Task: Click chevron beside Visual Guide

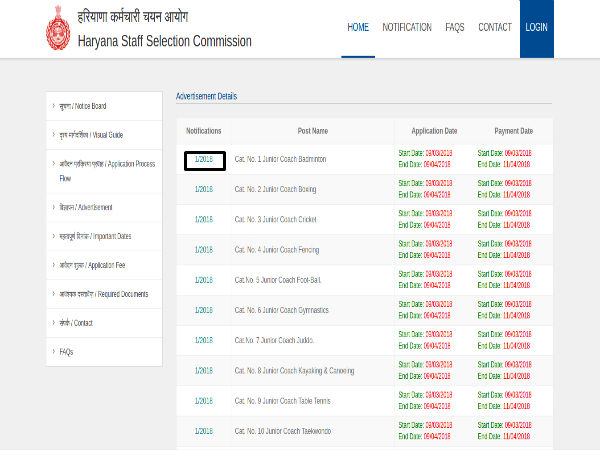Action: pos(54,134)
